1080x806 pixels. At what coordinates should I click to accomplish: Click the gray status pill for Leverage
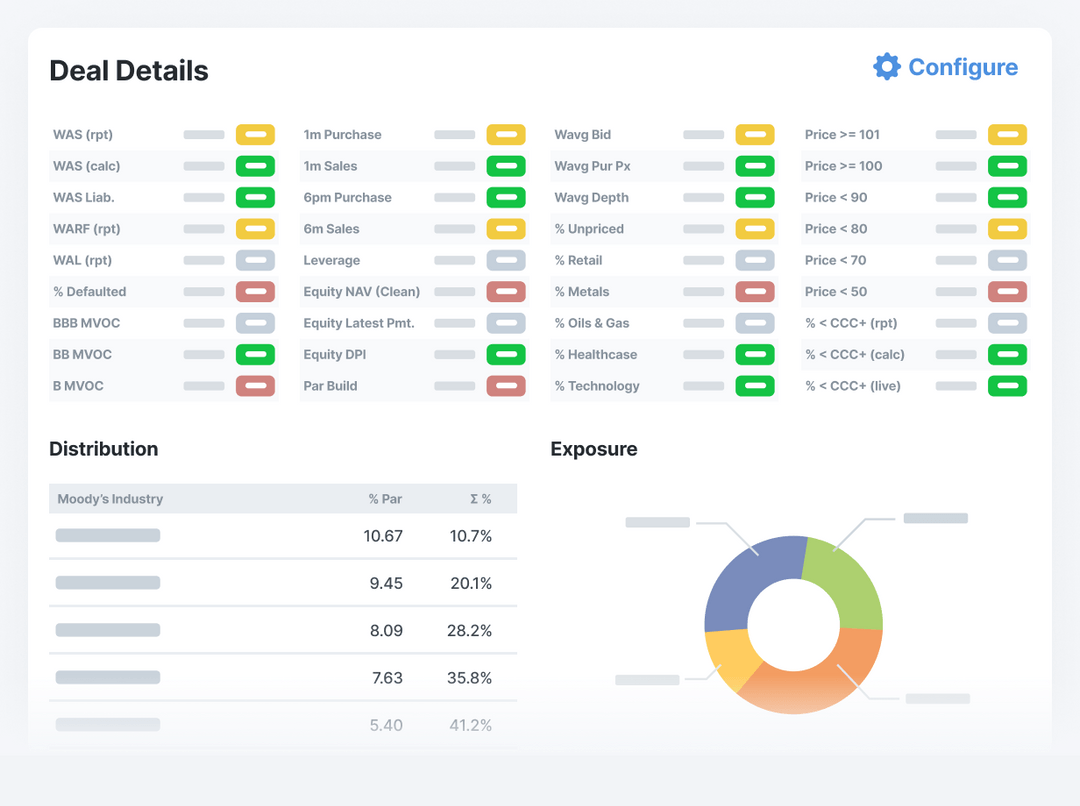506,260
